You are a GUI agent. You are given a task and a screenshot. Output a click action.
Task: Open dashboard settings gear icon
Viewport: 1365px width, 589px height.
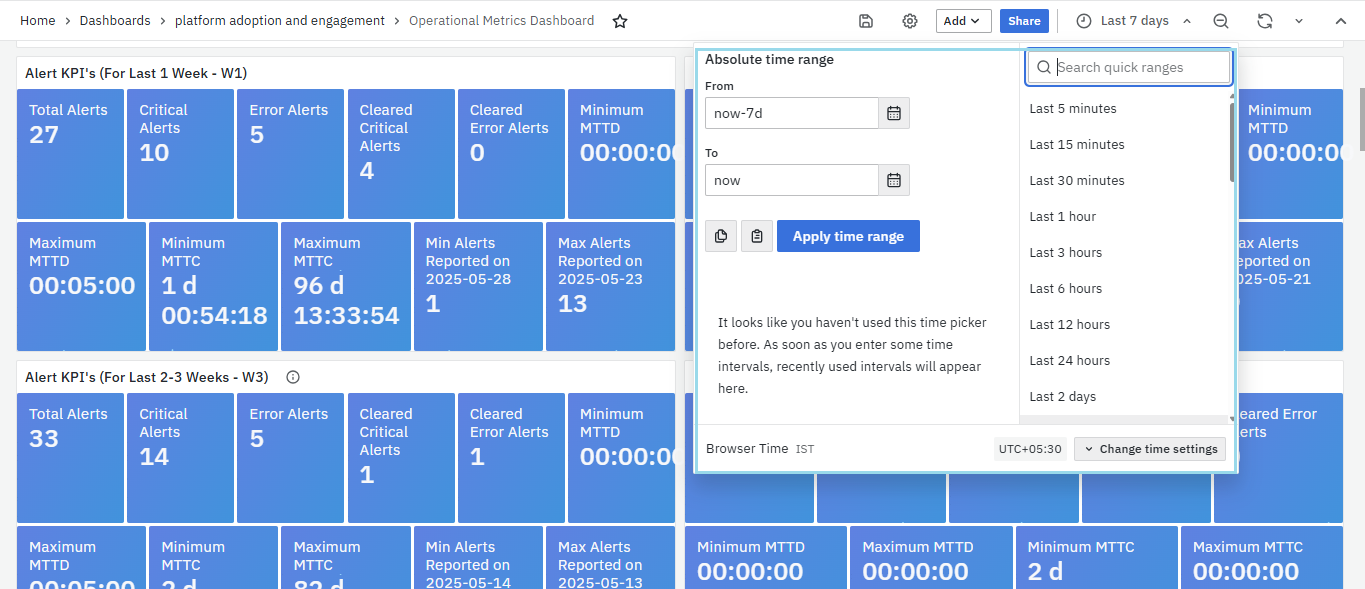coord(909,21)
